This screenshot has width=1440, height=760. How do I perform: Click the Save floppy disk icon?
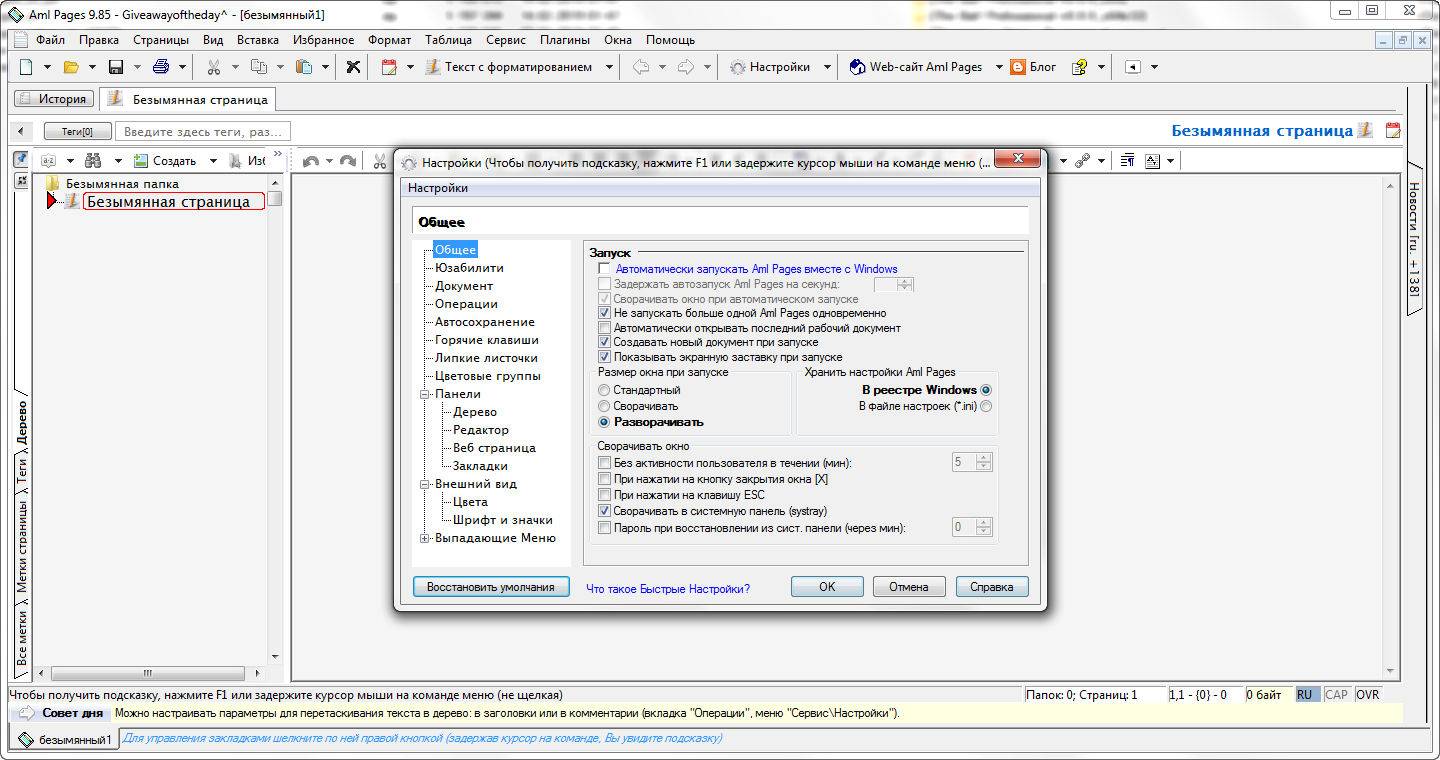116,67
